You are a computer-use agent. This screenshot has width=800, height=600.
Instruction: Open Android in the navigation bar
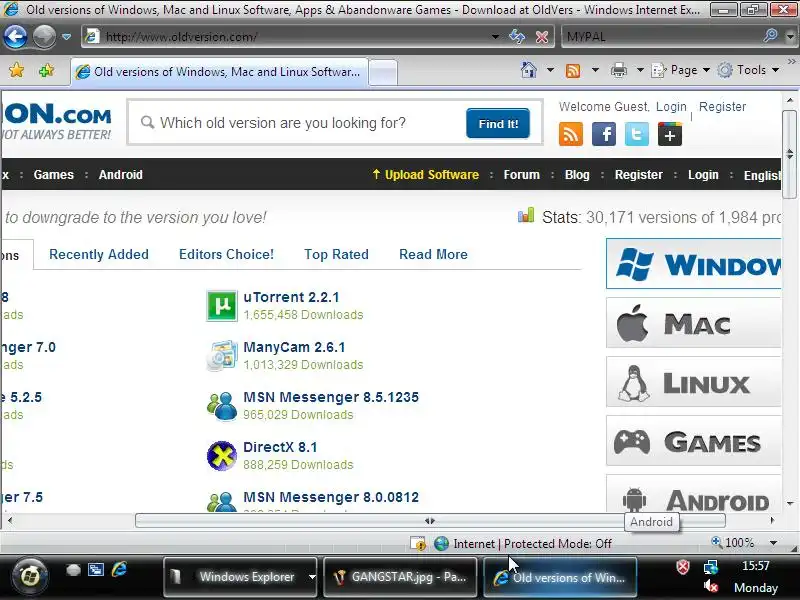(120, 174)
